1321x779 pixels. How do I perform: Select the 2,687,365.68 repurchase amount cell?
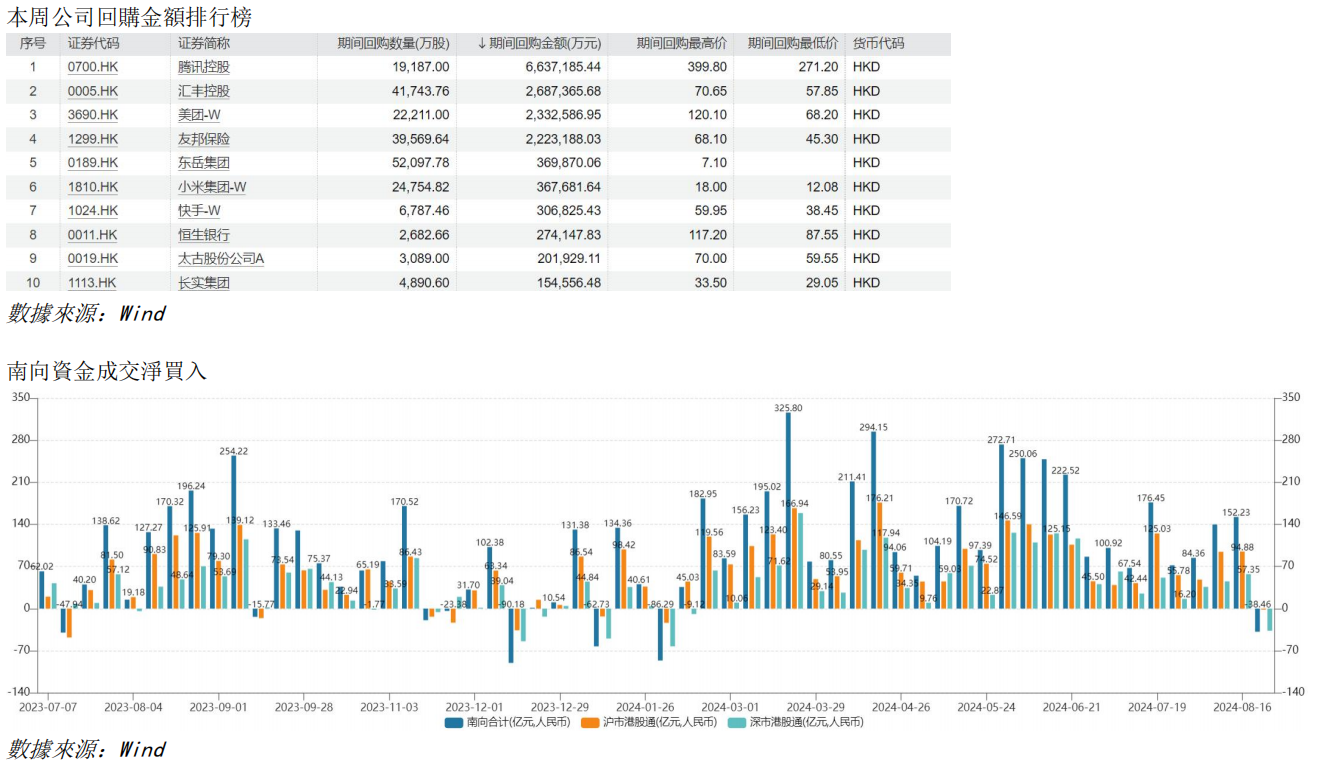pos(563,91)
